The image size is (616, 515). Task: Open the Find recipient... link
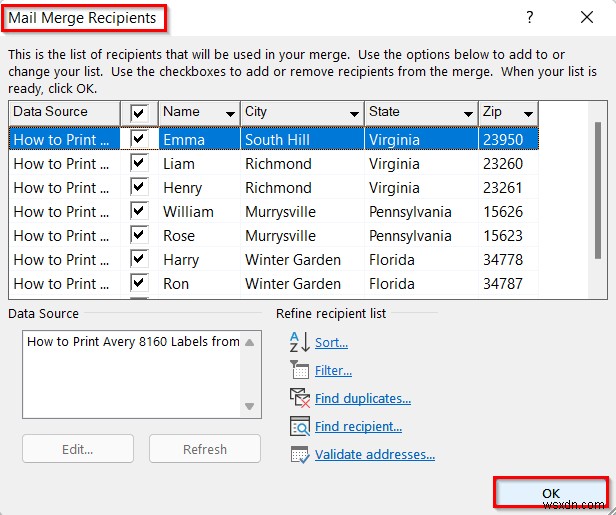pyautogui.click(x=358, y=427)
